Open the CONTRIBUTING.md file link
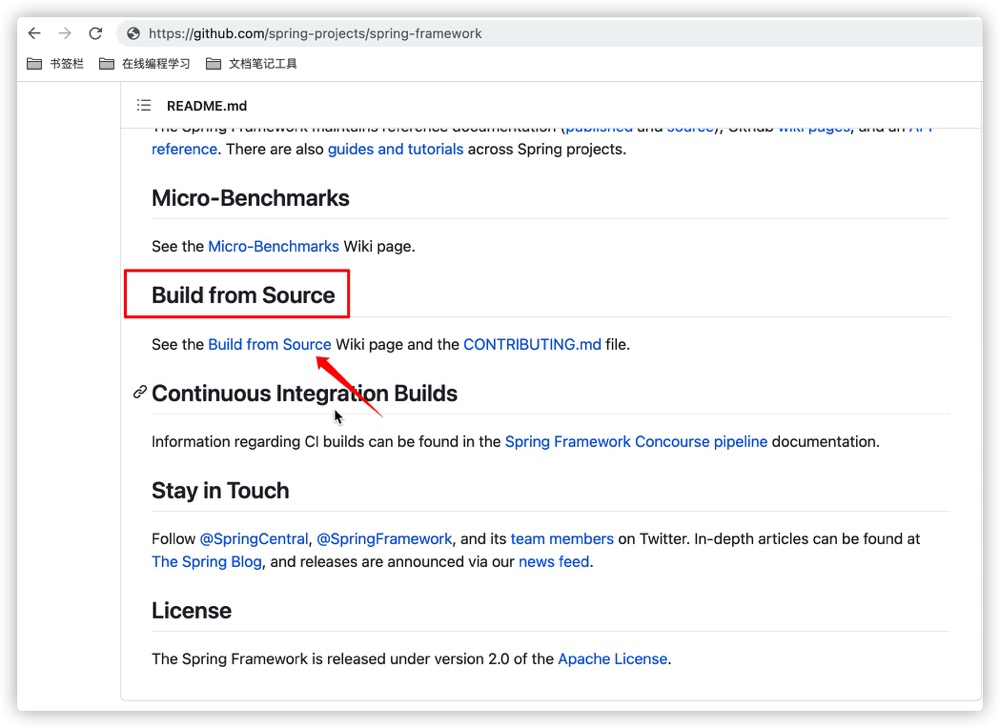The image size is (1000, 728). [532, 344]
